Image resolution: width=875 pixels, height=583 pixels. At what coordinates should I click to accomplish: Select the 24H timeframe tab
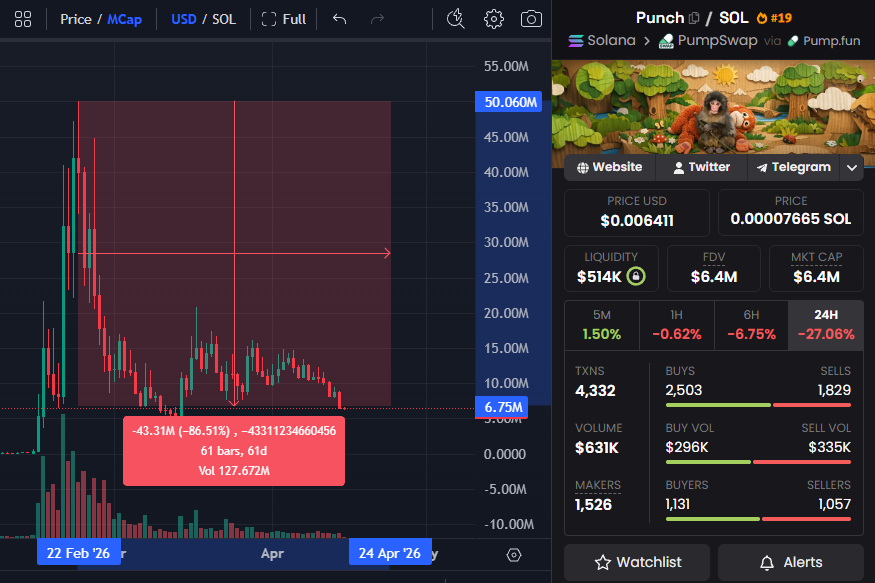point(826,325)
